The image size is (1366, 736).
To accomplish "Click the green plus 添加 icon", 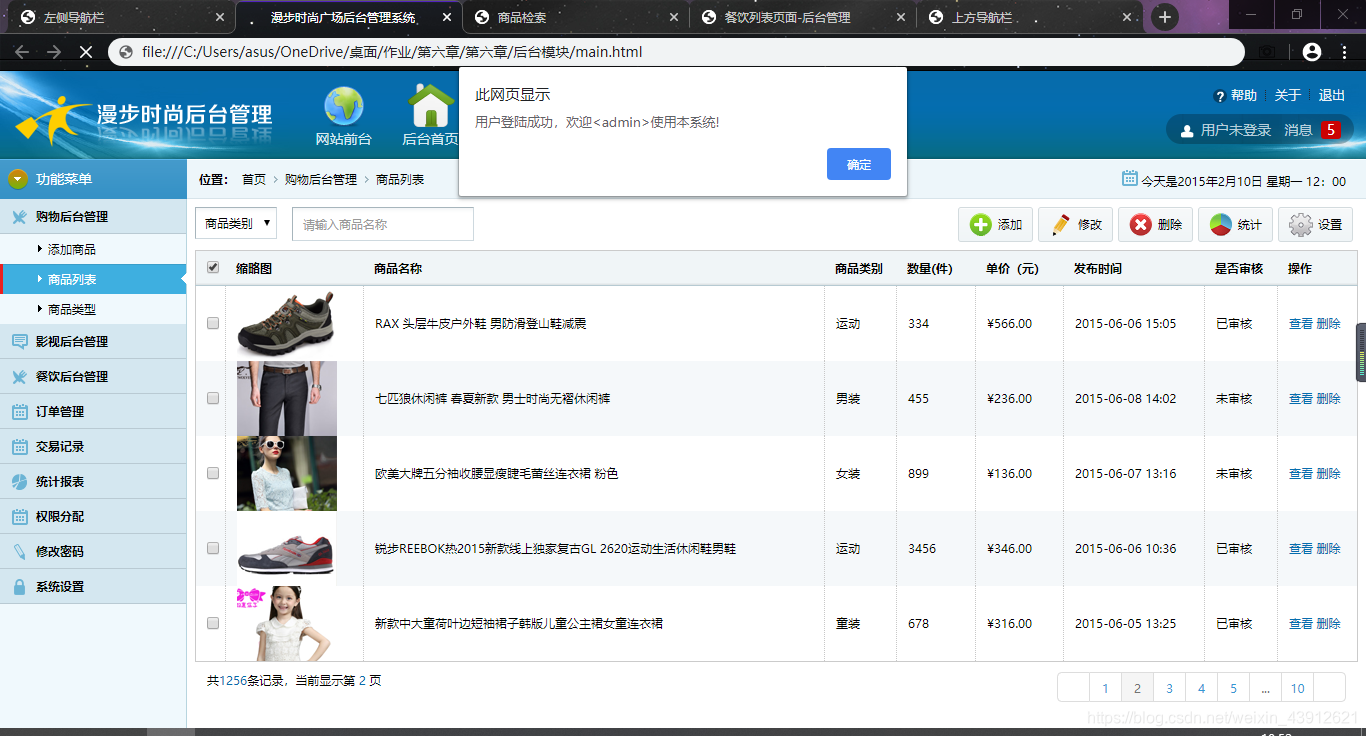I will [x=981, y=225].
